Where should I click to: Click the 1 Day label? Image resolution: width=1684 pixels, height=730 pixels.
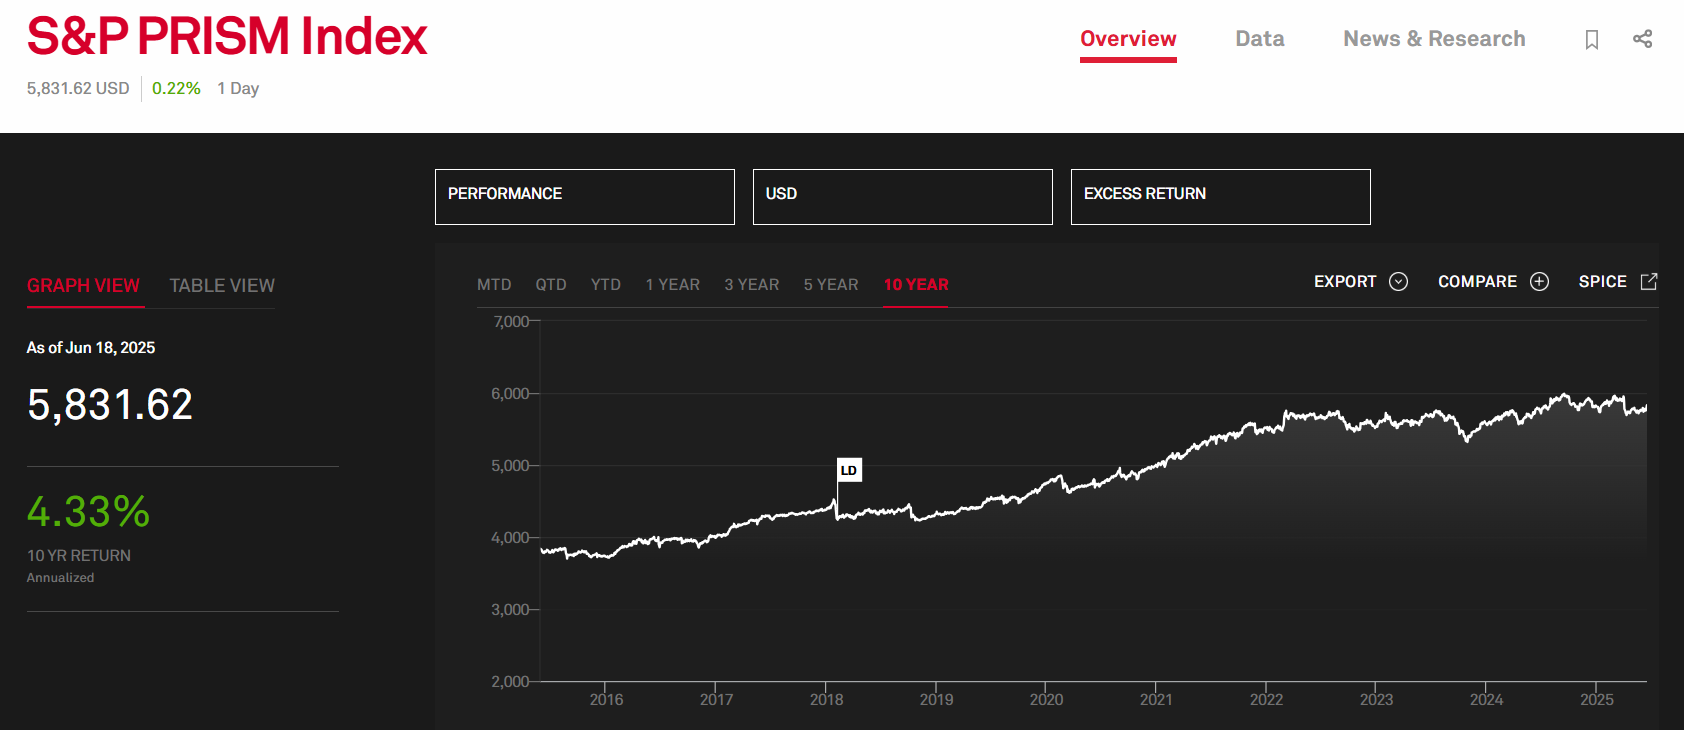tap(238, 88)
